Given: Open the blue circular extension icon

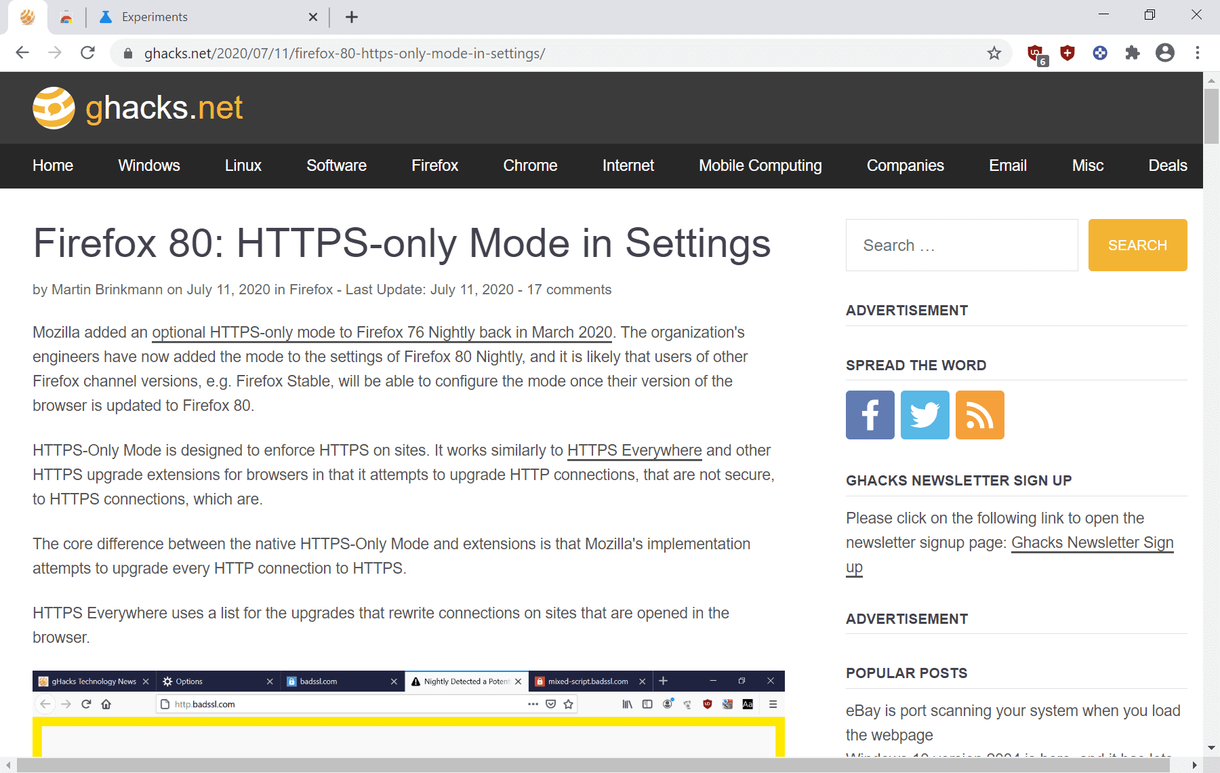Looking at the screenshot, I should [1100, 53].
